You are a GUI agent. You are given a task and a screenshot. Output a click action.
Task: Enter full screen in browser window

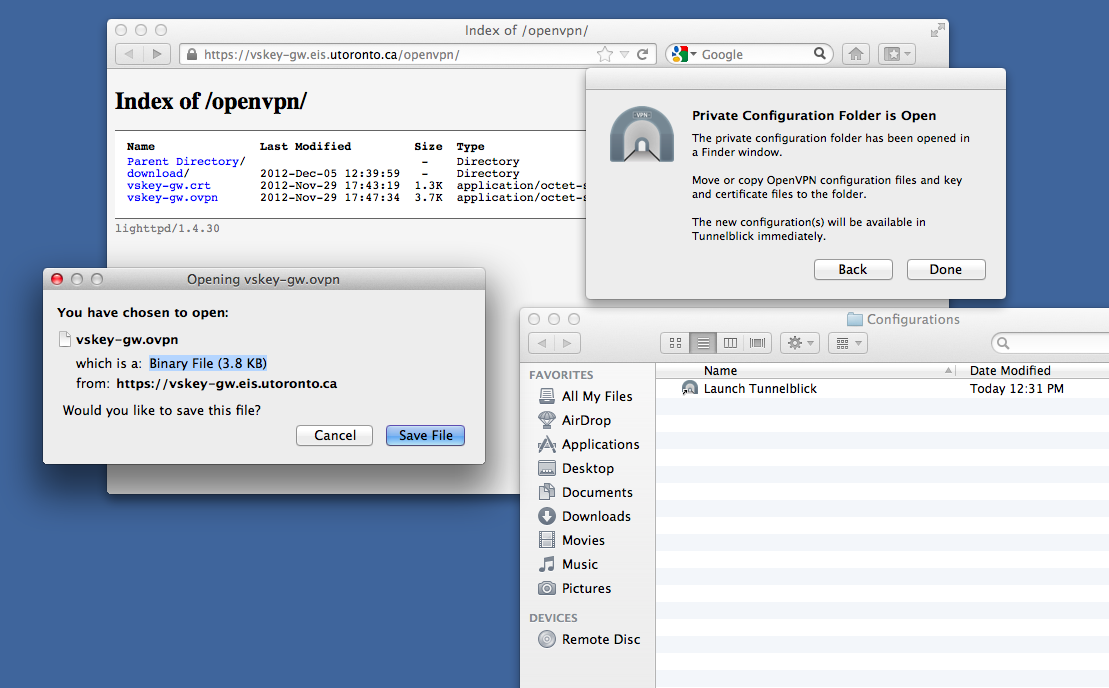937,30
